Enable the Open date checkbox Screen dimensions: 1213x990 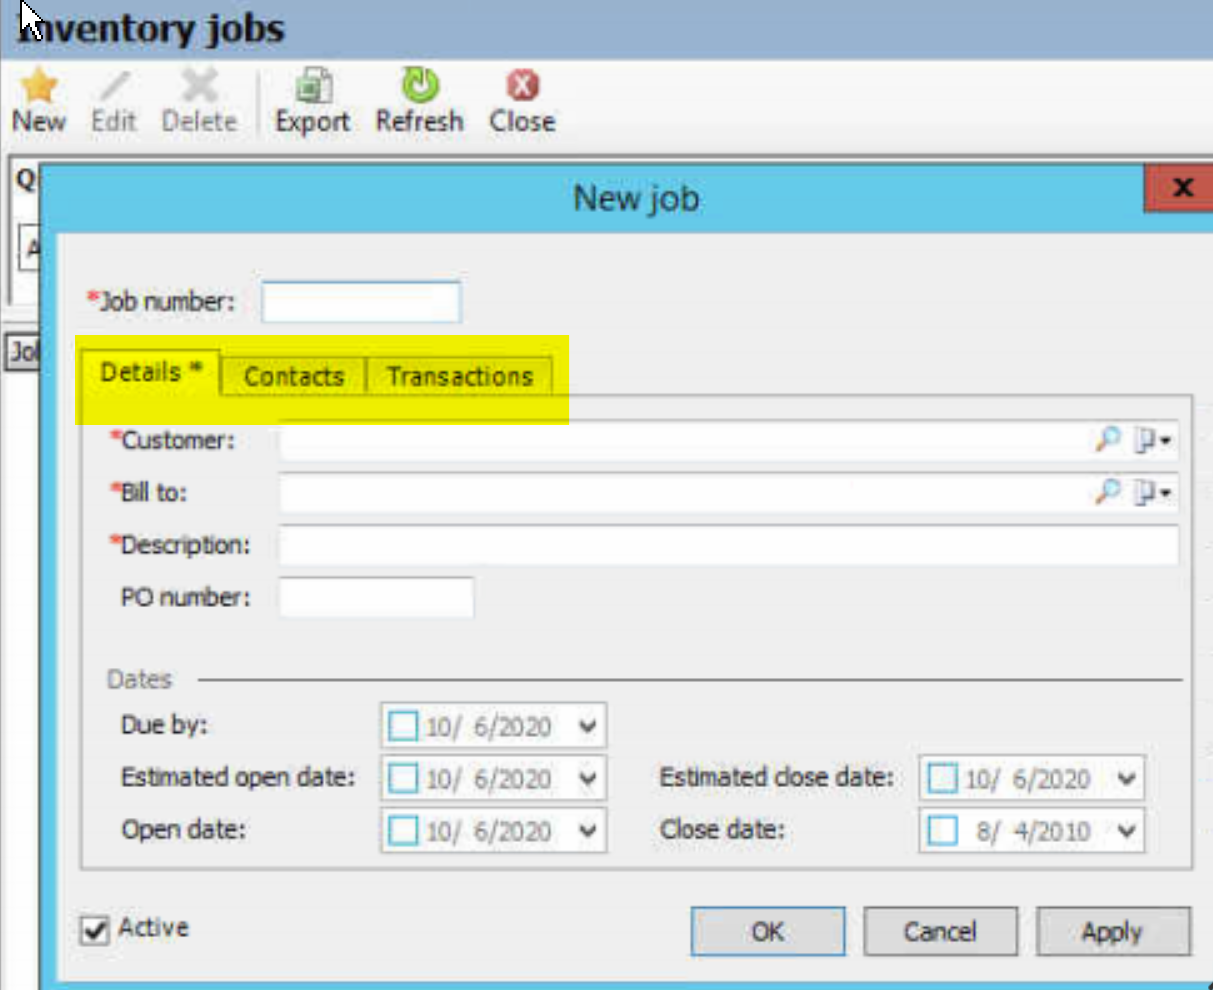[403, 830]
